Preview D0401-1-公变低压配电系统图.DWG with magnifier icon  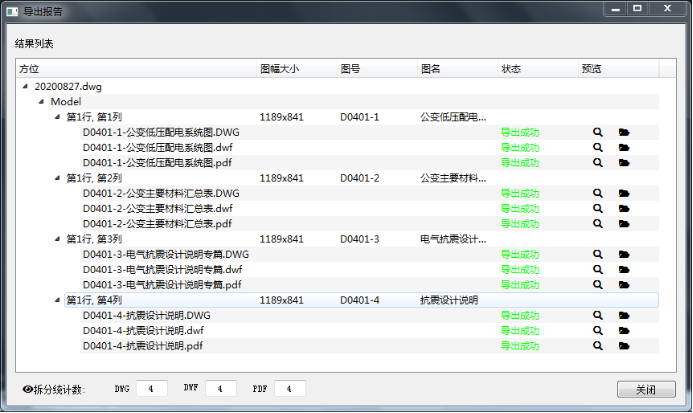598,132
